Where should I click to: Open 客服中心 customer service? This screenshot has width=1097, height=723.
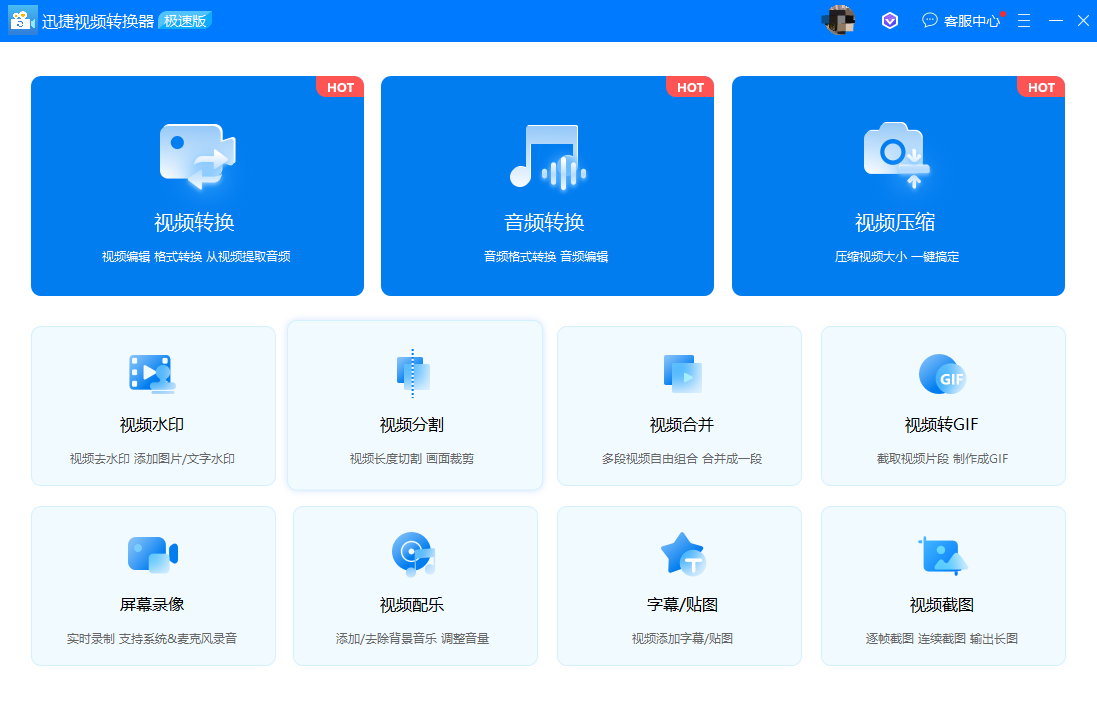[x=961, y=21]
